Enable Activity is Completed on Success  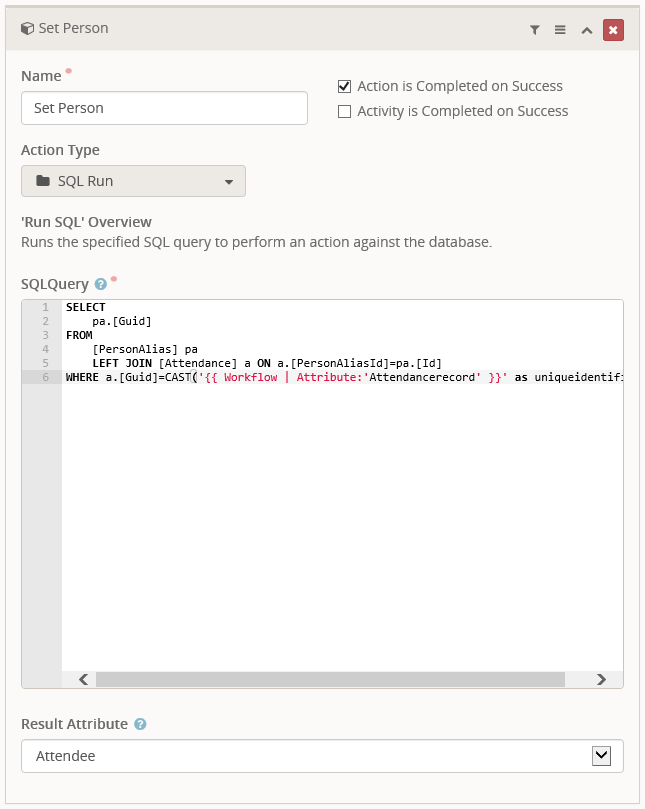344,111
